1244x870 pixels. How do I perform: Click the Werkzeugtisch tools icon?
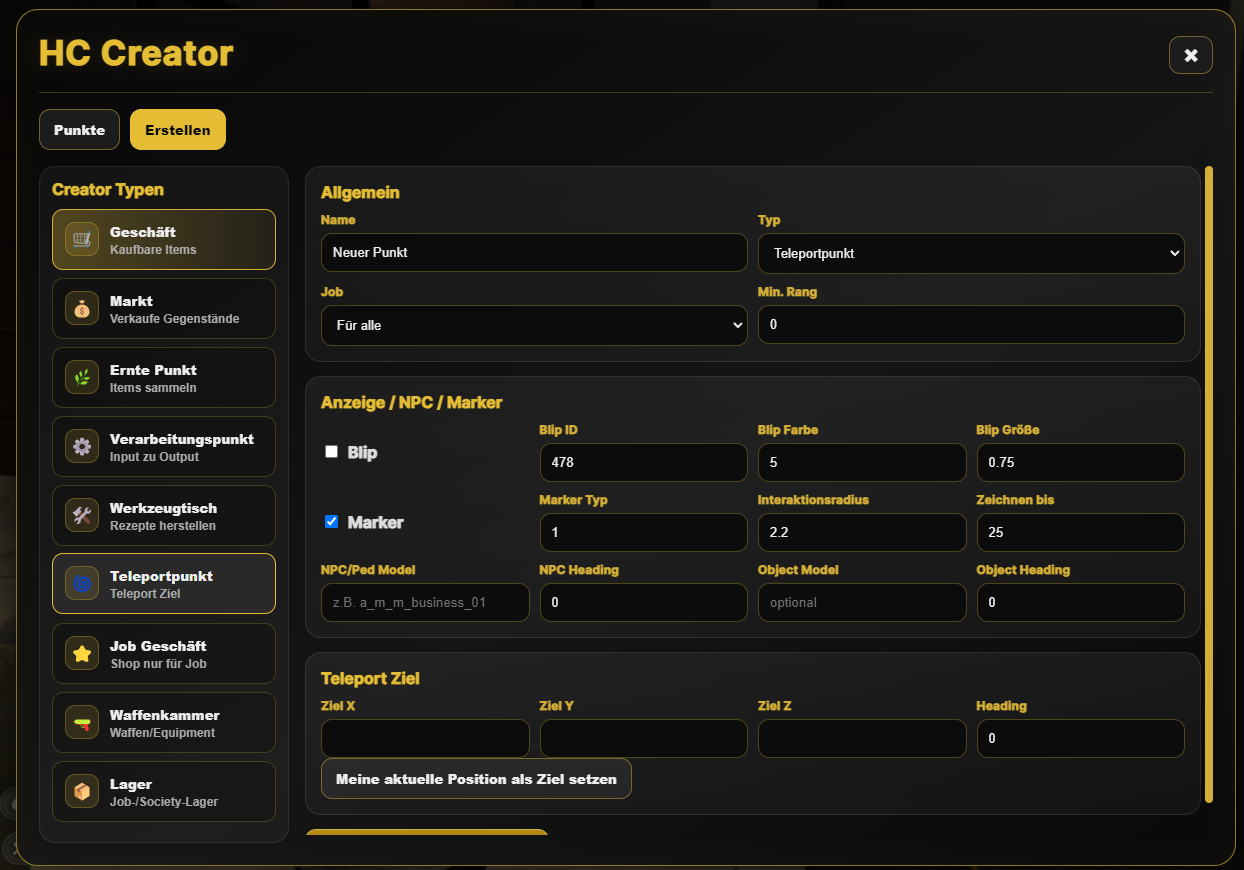(x=82, y=515)
